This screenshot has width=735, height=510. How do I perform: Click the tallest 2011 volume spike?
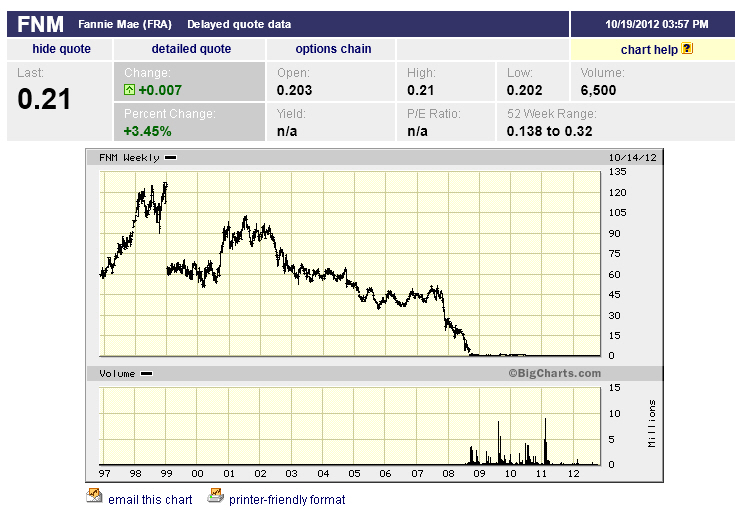[x=545, y=441]
